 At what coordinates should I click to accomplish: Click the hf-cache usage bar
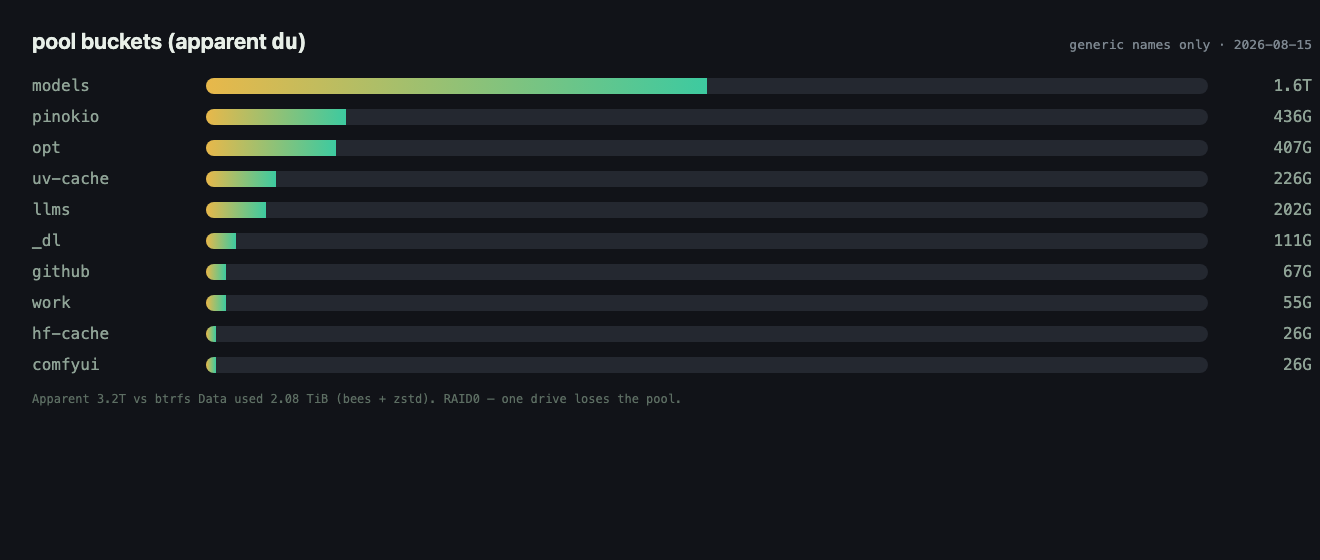coord(707,334)
